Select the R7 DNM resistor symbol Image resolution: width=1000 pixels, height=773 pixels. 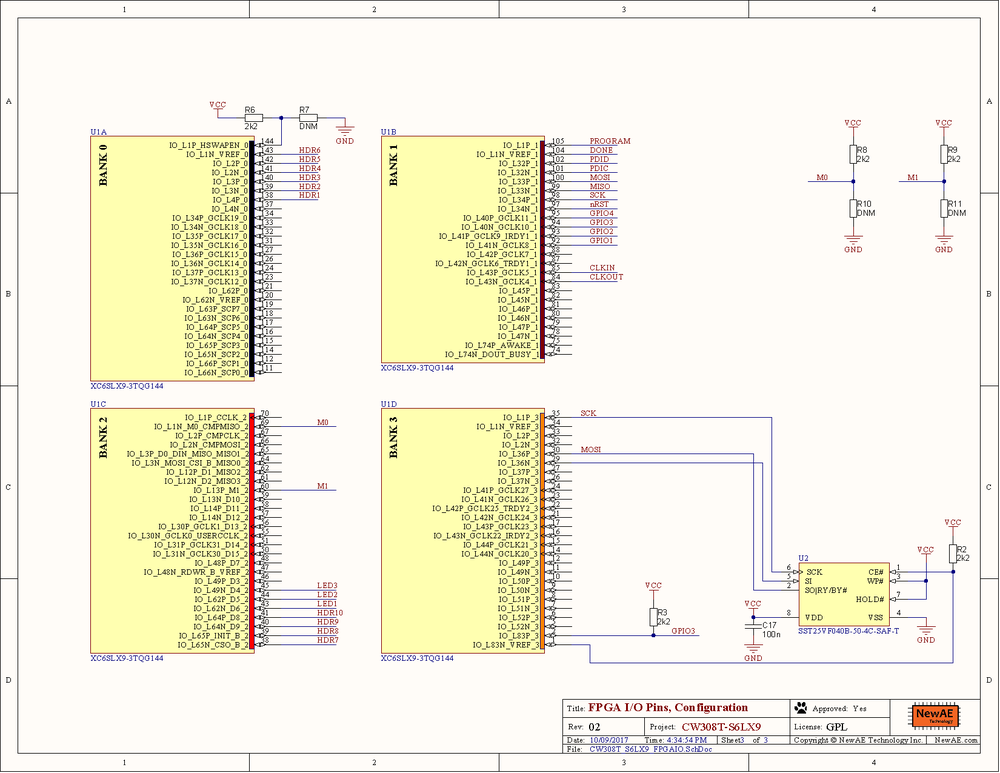pos(309,118)
